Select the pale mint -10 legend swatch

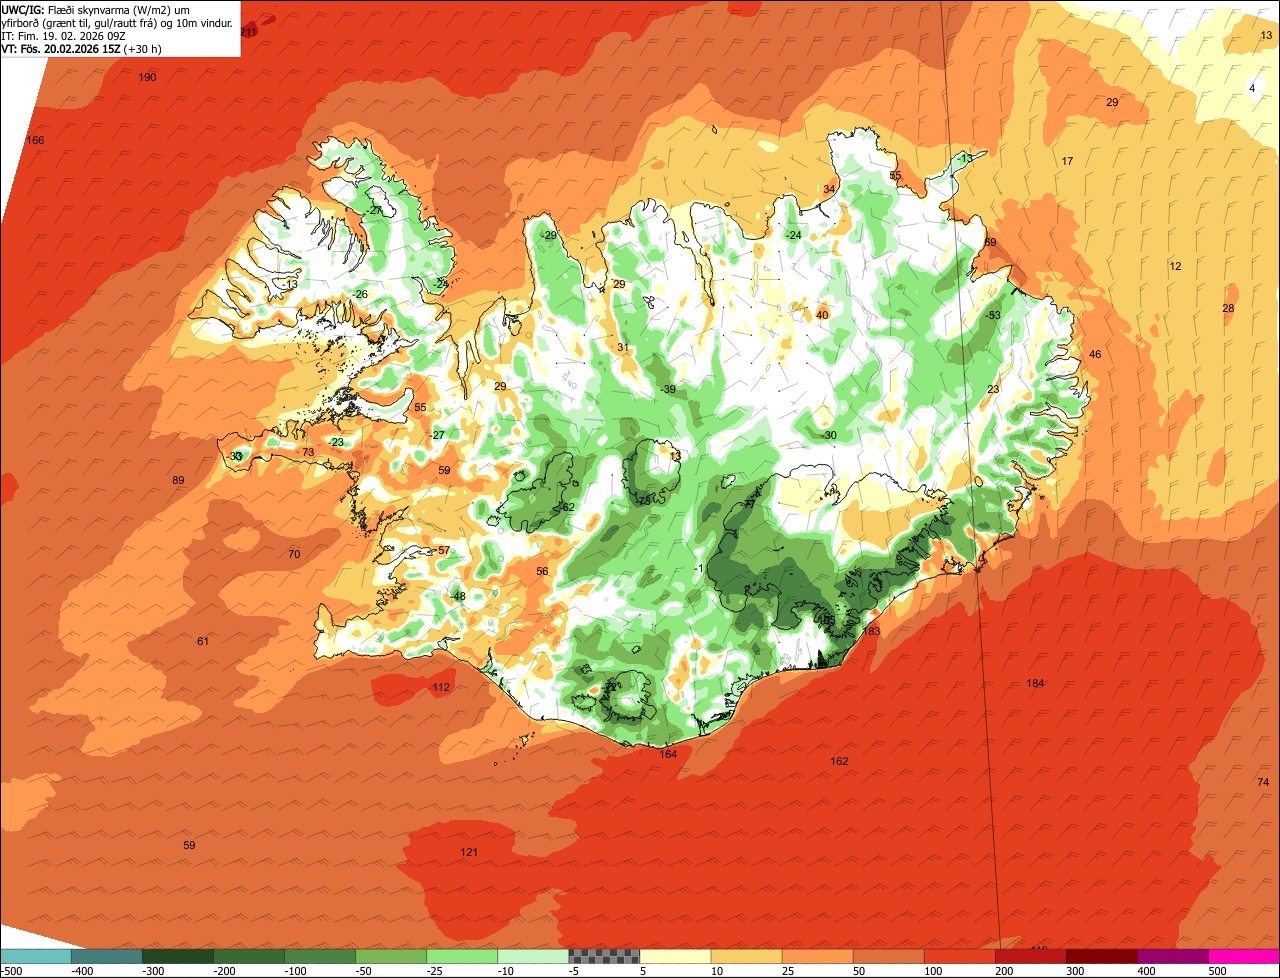[x=532, y=956]
